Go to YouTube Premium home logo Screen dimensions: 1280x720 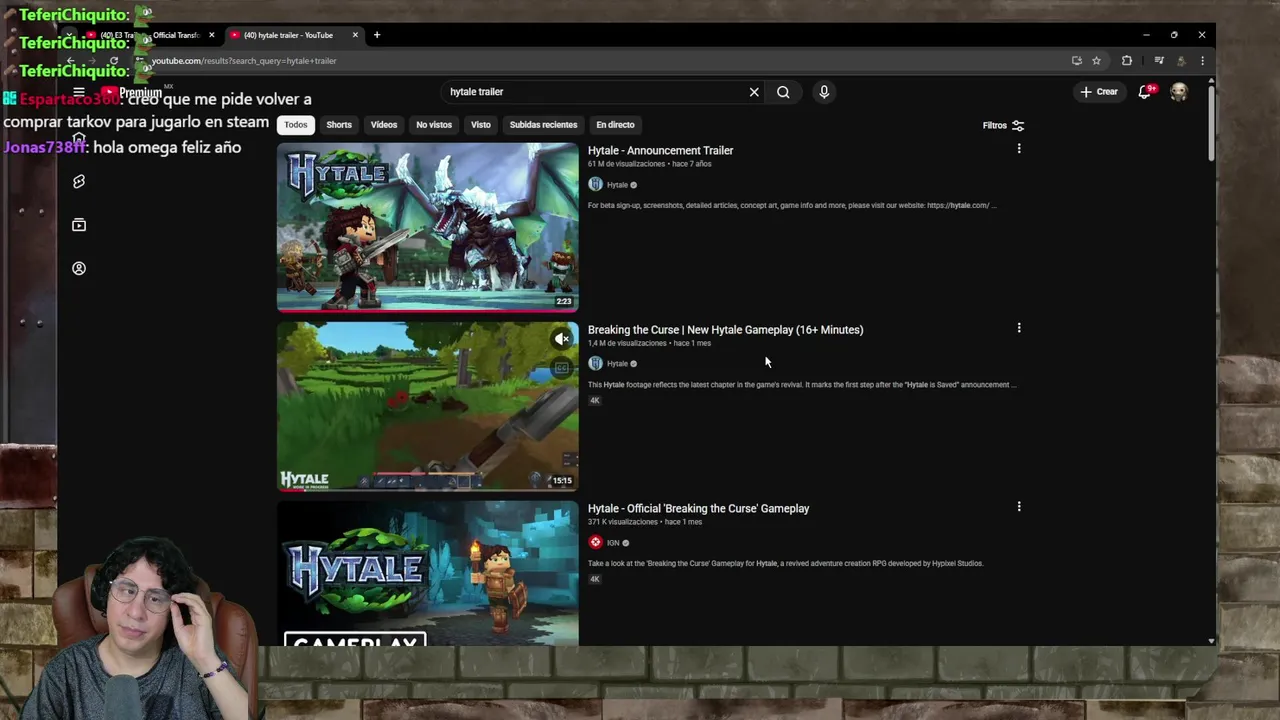132,92
